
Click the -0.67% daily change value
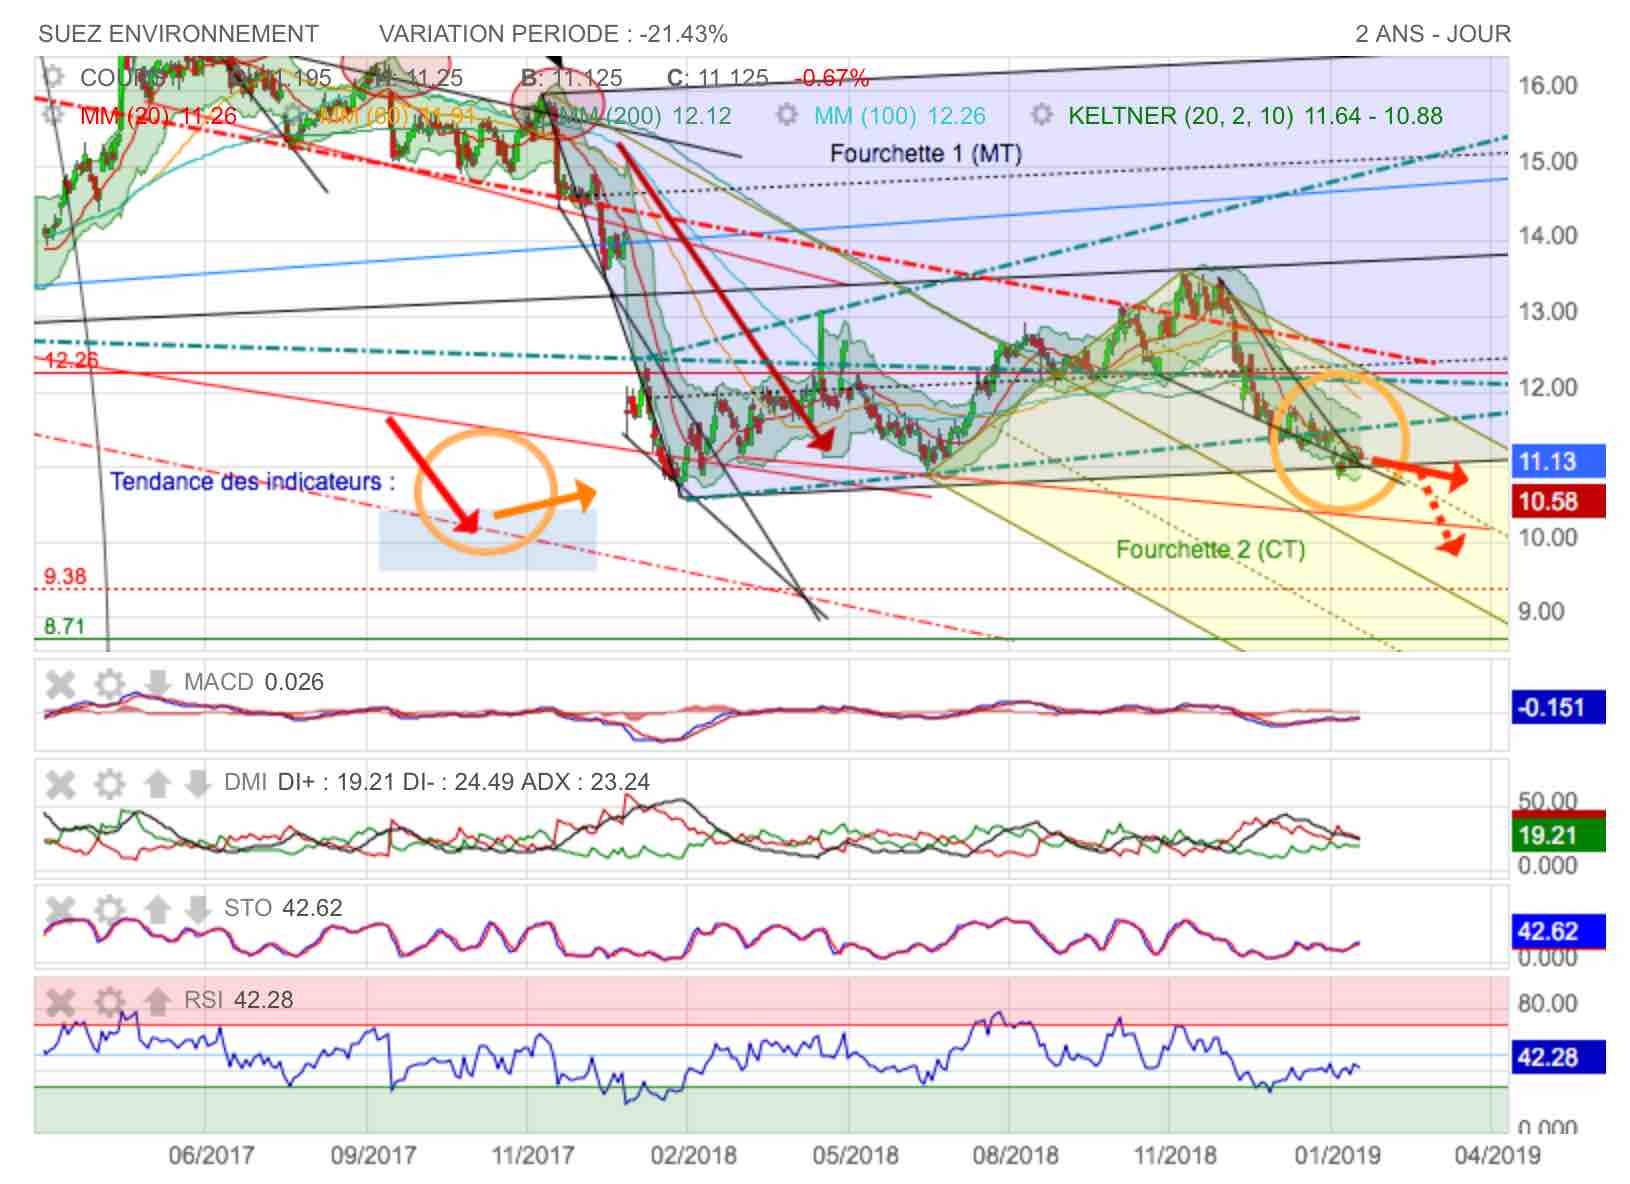pyautogui.click(x=832, y=78)
